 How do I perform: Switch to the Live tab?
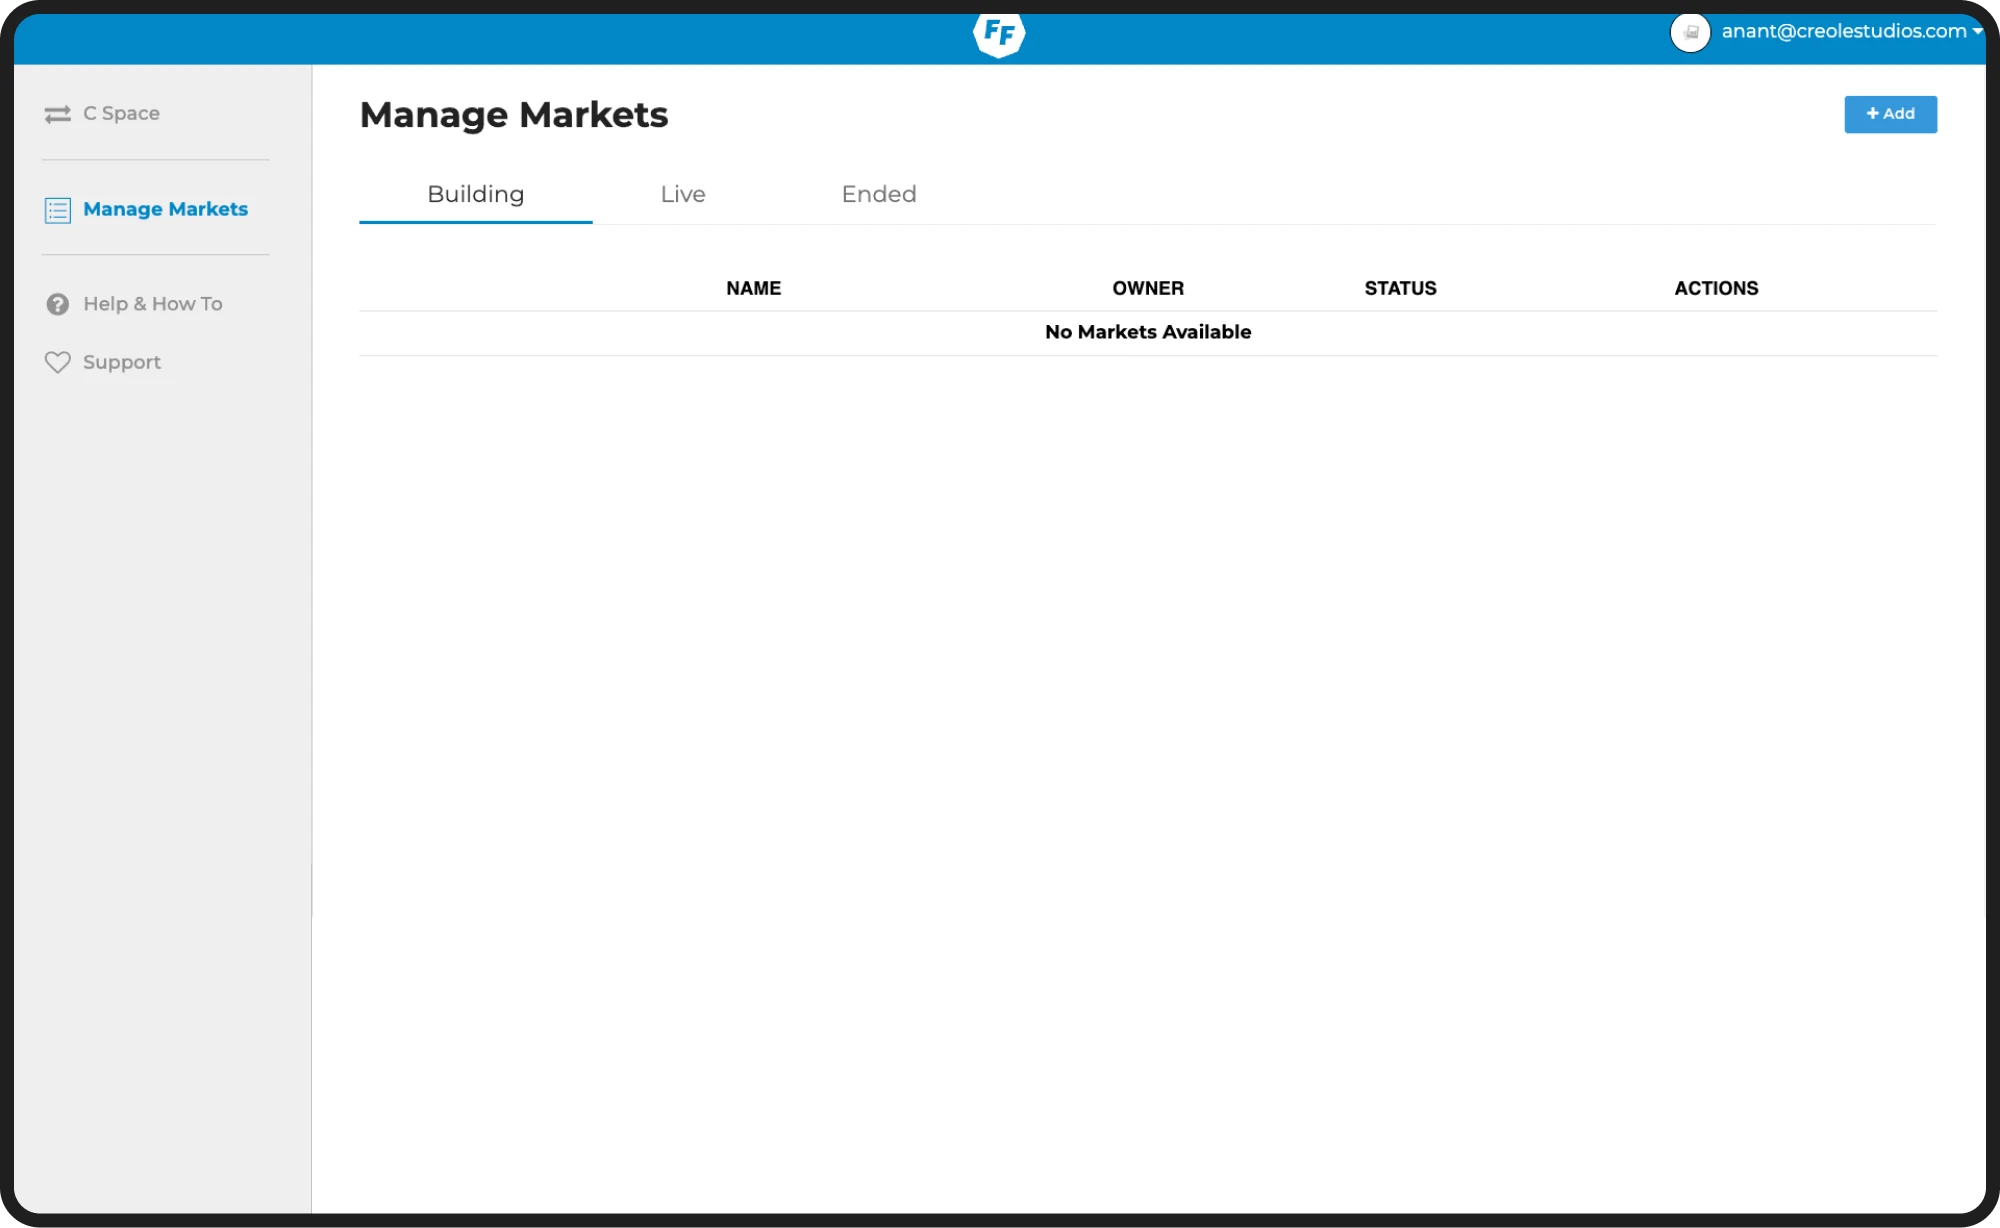click(683, 194)
